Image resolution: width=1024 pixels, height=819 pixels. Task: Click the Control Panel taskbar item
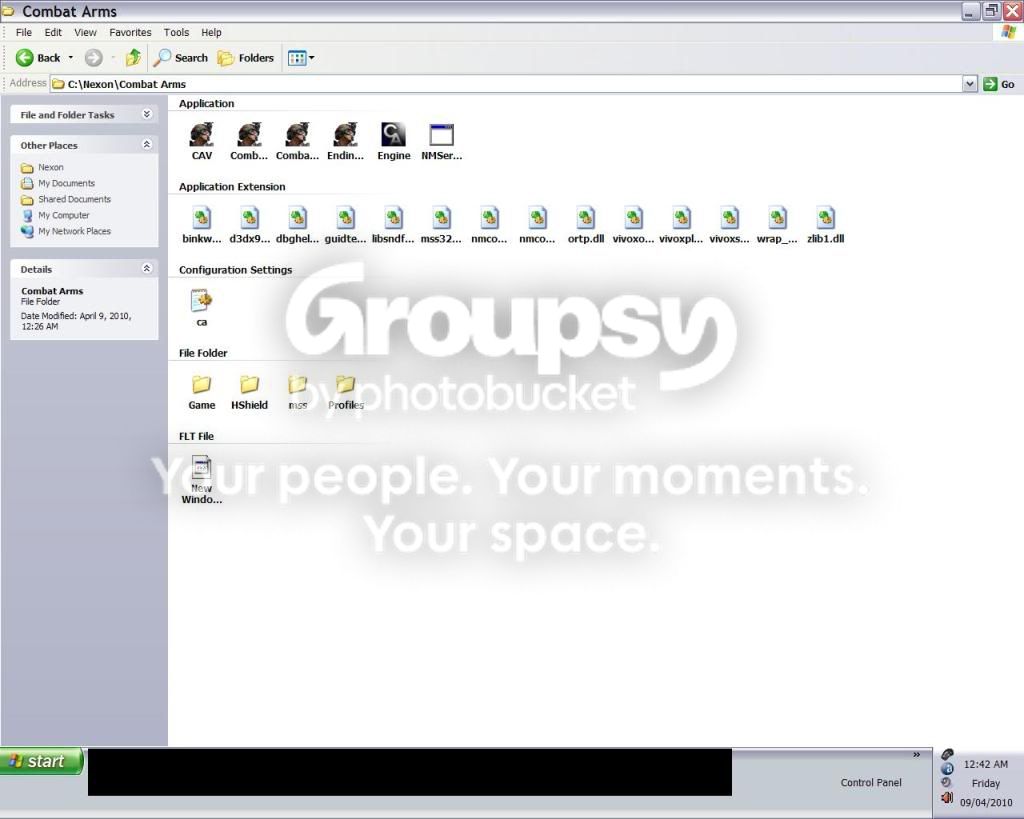[x=871, y=782]
